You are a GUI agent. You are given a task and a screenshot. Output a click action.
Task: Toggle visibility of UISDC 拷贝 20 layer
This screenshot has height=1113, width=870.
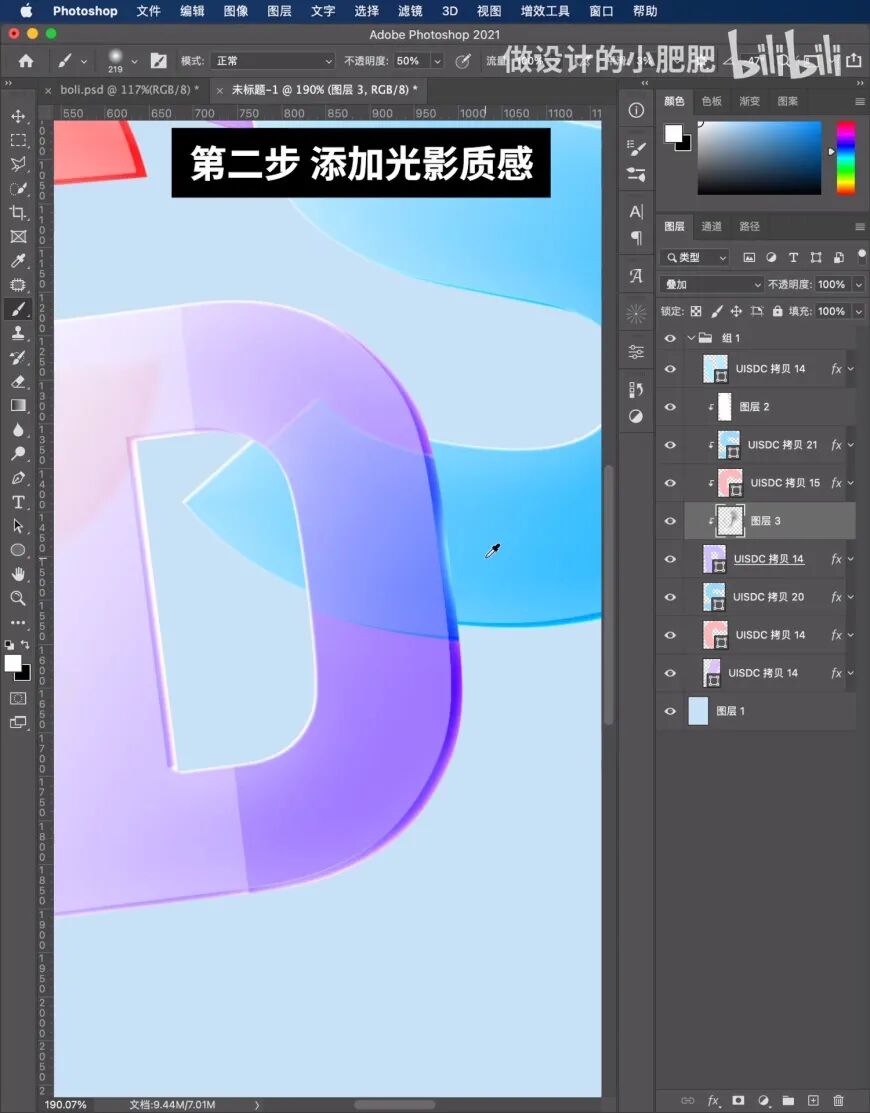tap(670, 597)
